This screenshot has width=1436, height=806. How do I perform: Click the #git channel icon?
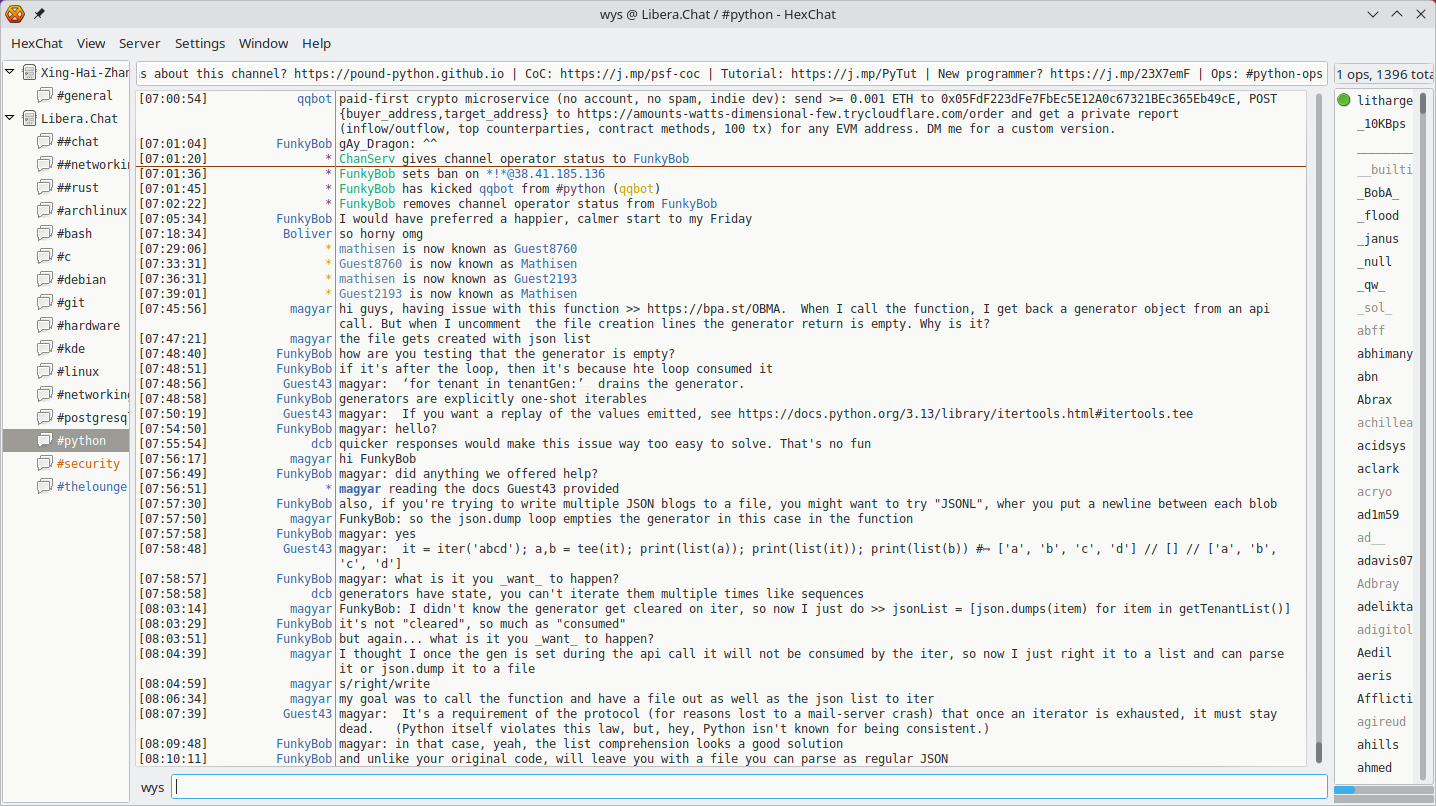pyautogui.click(x=45, y=302)
